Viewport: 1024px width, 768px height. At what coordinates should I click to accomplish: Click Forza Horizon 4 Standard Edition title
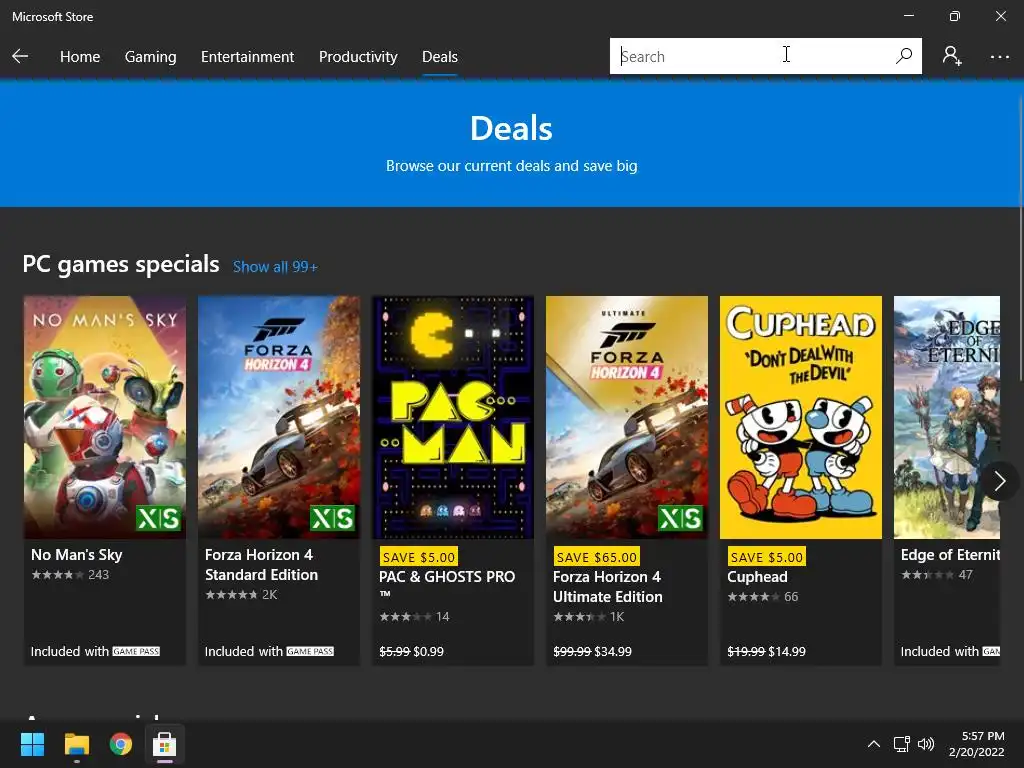[x=261, y=564]
